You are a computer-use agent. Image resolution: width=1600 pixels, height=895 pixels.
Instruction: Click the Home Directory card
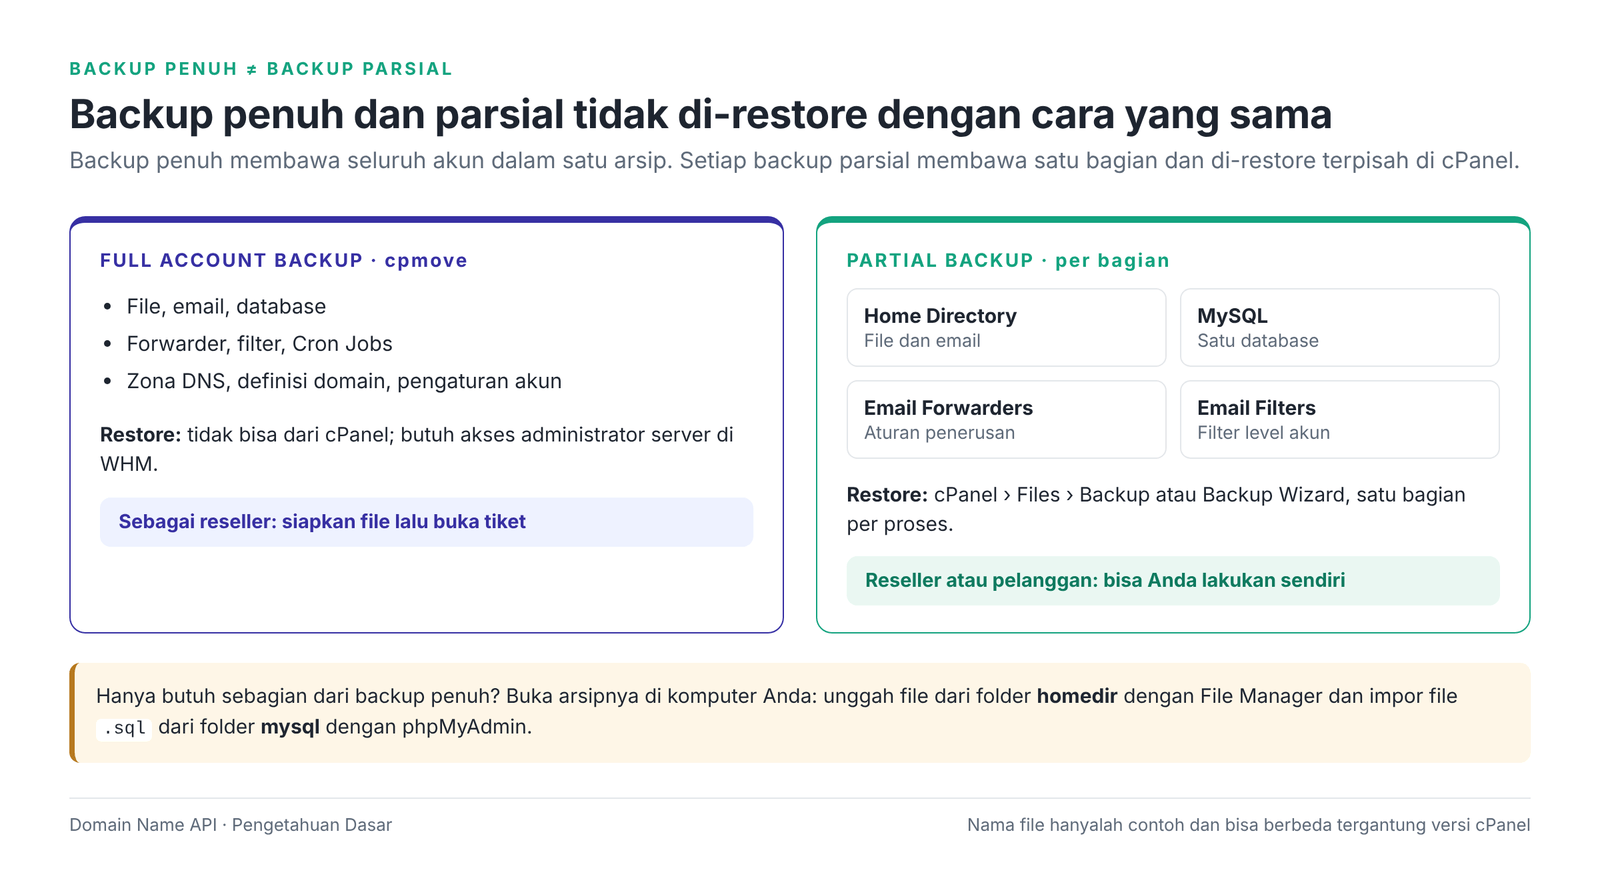[x=1006, y=328]
